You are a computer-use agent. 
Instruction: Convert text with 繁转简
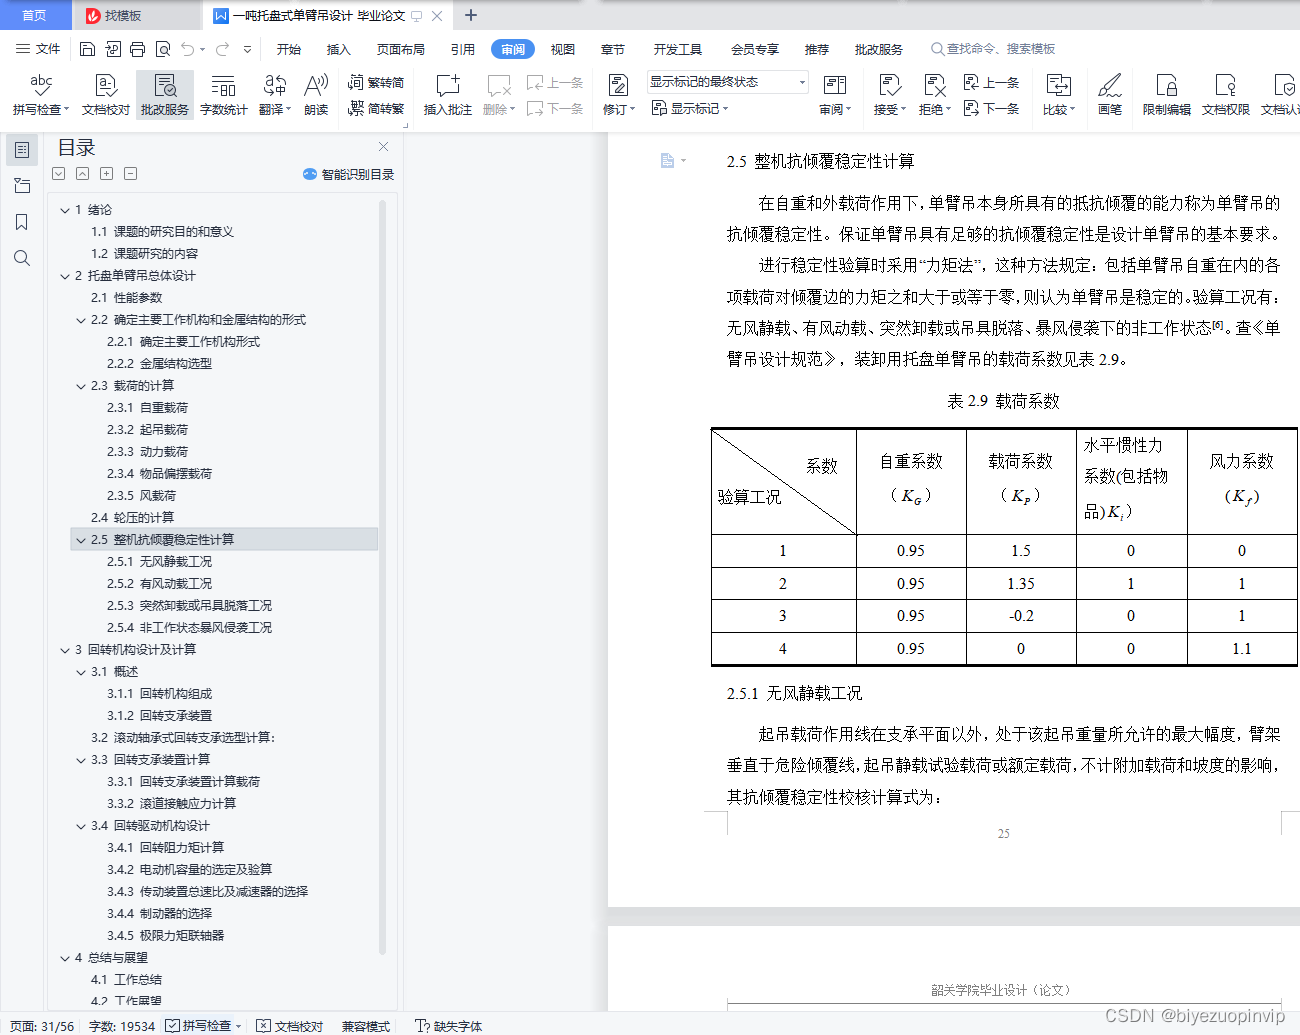[x=376, y=83]
